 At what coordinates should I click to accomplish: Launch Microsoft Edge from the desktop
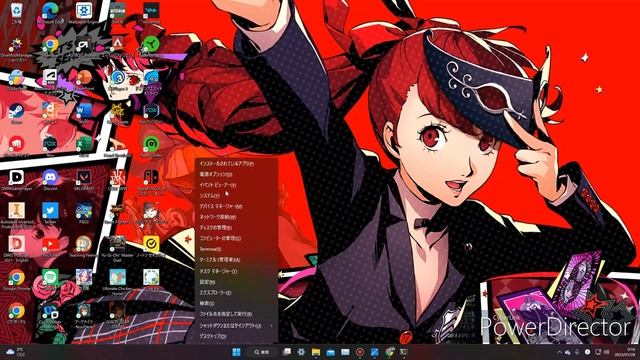[x=50, y=12]
